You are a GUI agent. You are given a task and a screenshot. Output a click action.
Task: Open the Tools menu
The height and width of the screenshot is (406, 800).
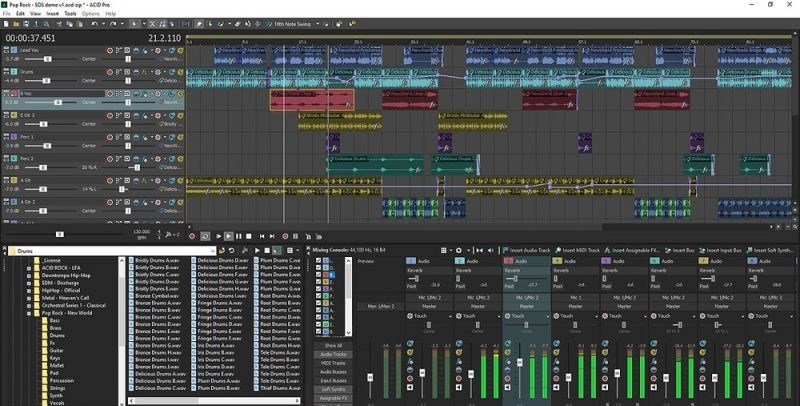click(x=70, y=13)
